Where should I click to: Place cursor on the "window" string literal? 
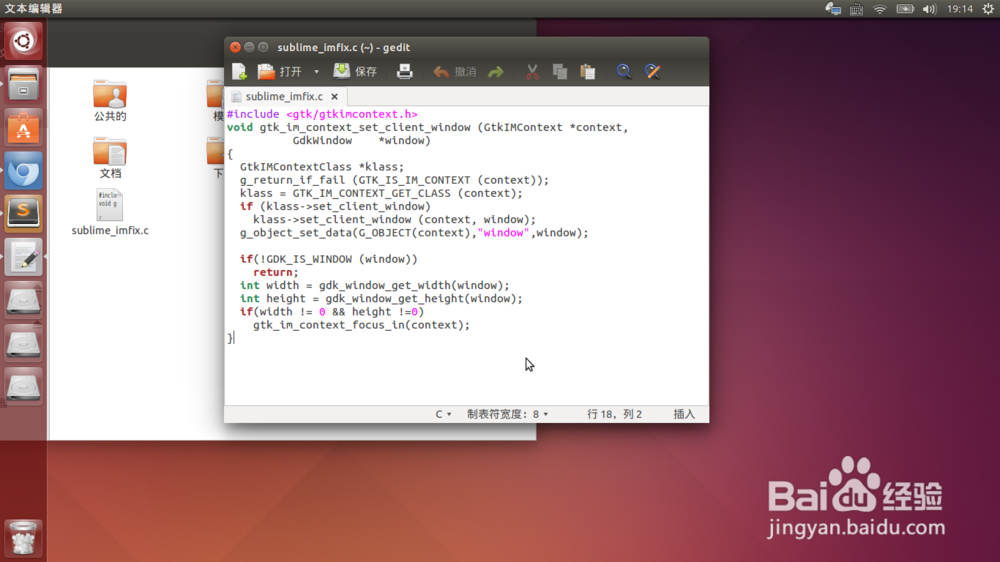(x=503, y=233)
